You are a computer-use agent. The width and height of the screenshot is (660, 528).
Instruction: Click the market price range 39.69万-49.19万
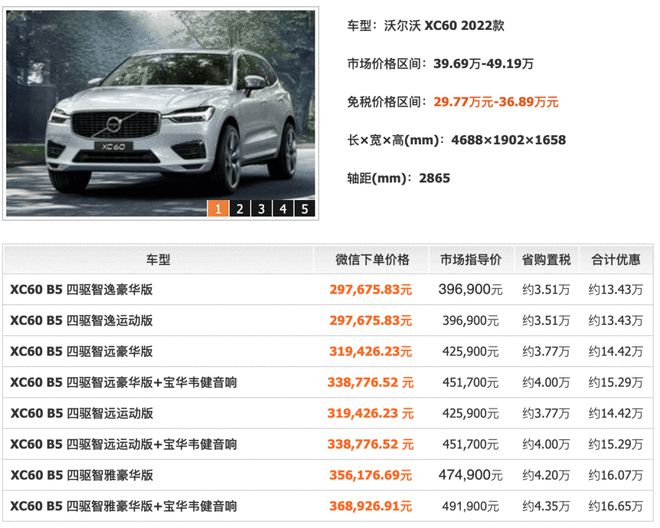click(x=483, y=64)
